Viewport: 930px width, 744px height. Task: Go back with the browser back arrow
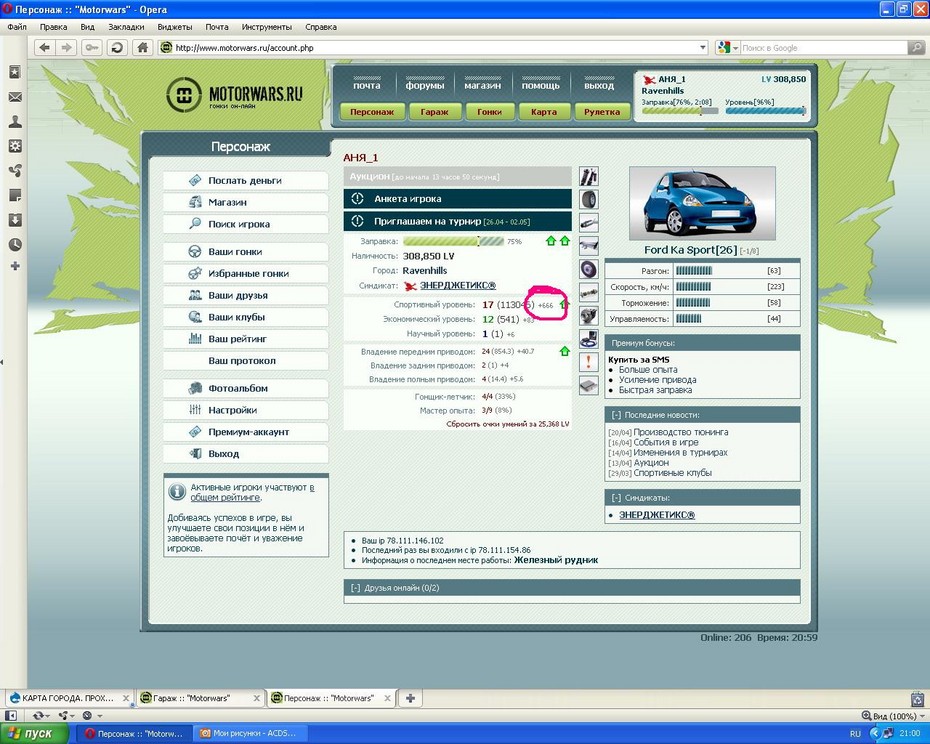[44, 47]
